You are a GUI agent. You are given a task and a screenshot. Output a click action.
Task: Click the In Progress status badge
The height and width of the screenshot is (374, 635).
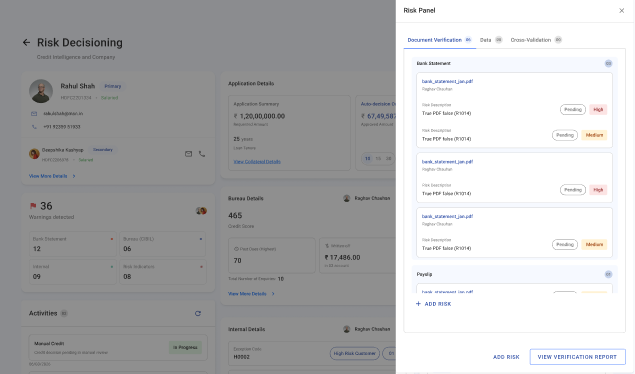185,347
